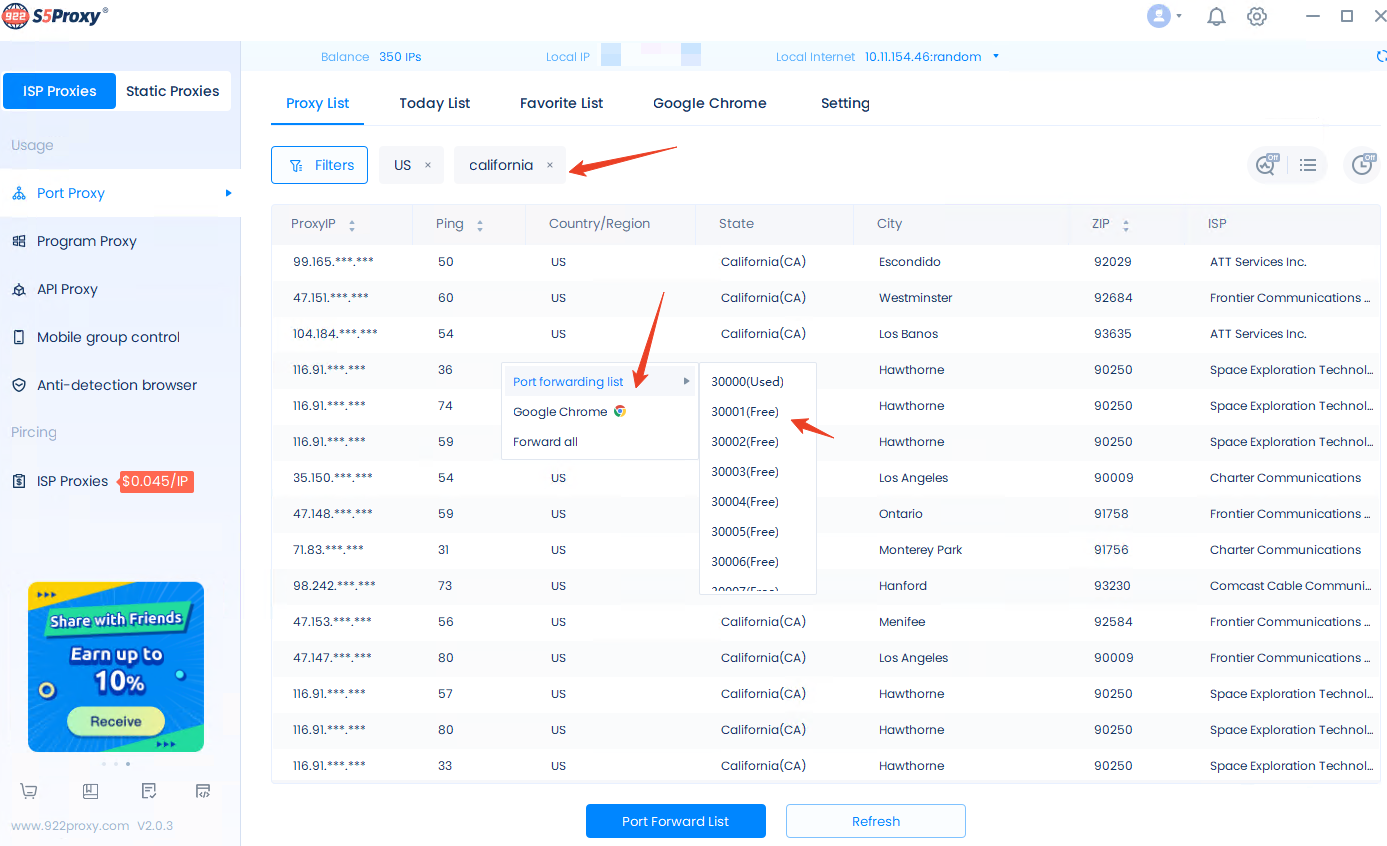
Task: Click the list view icon above the table
Action: tap(1307, 166)
